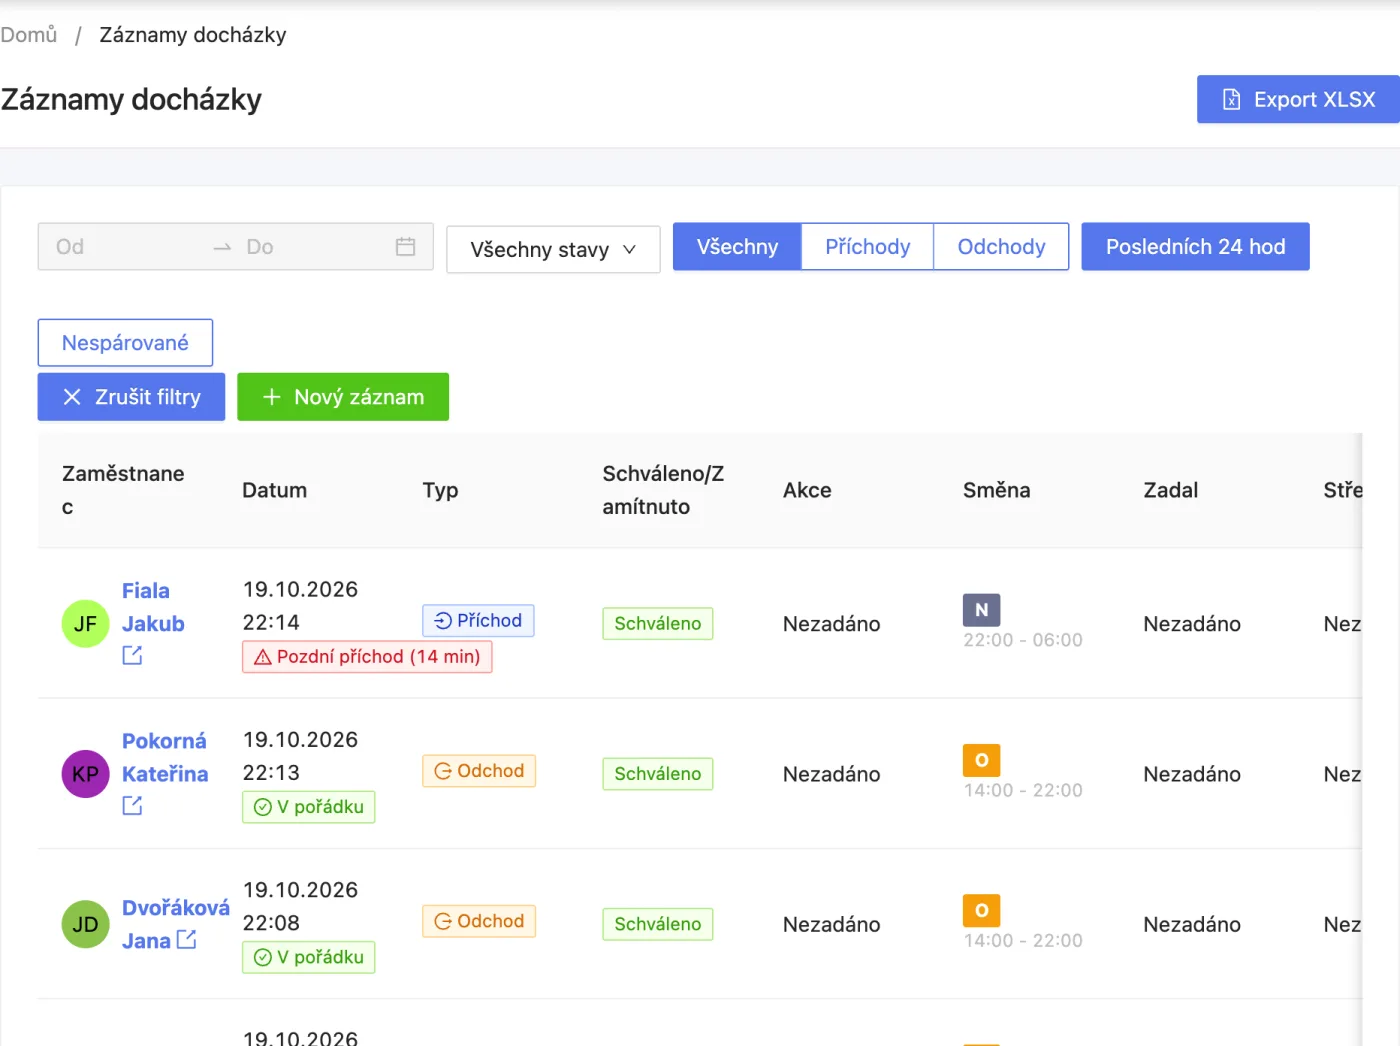Click the KP avatar for Pokorná Kateřina

(86, 774)
